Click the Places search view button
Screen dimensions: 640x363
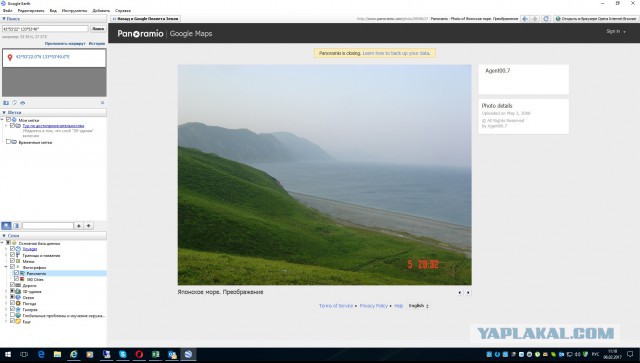click(x=7, y=226)
